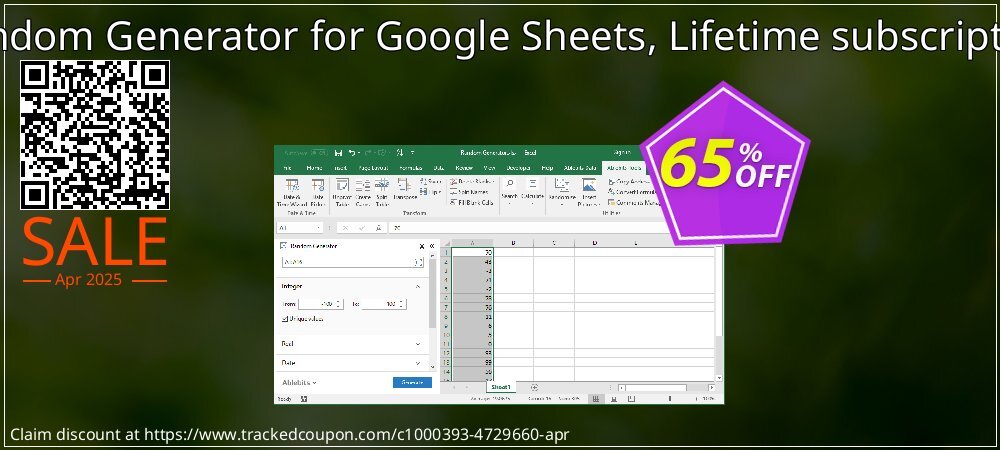Switch to the Developer tab

pyautogui.click(x=517, y=168)
